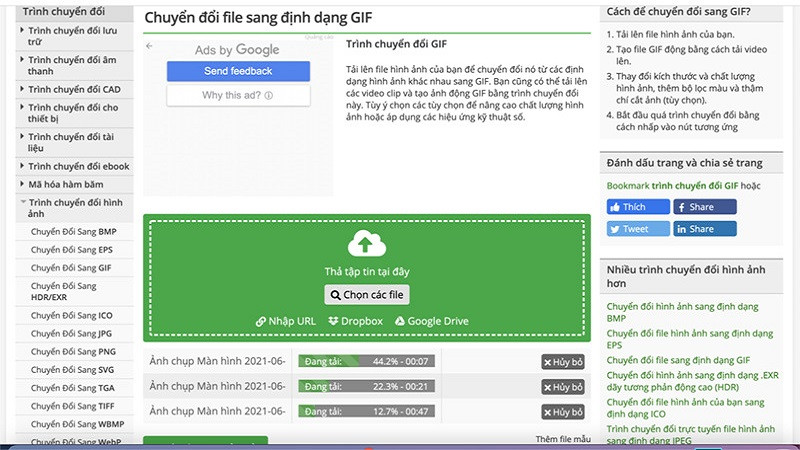The height and width of the screenshot is (450, 800).
Task: Click Why this ad? button
Action: [238, 95]
